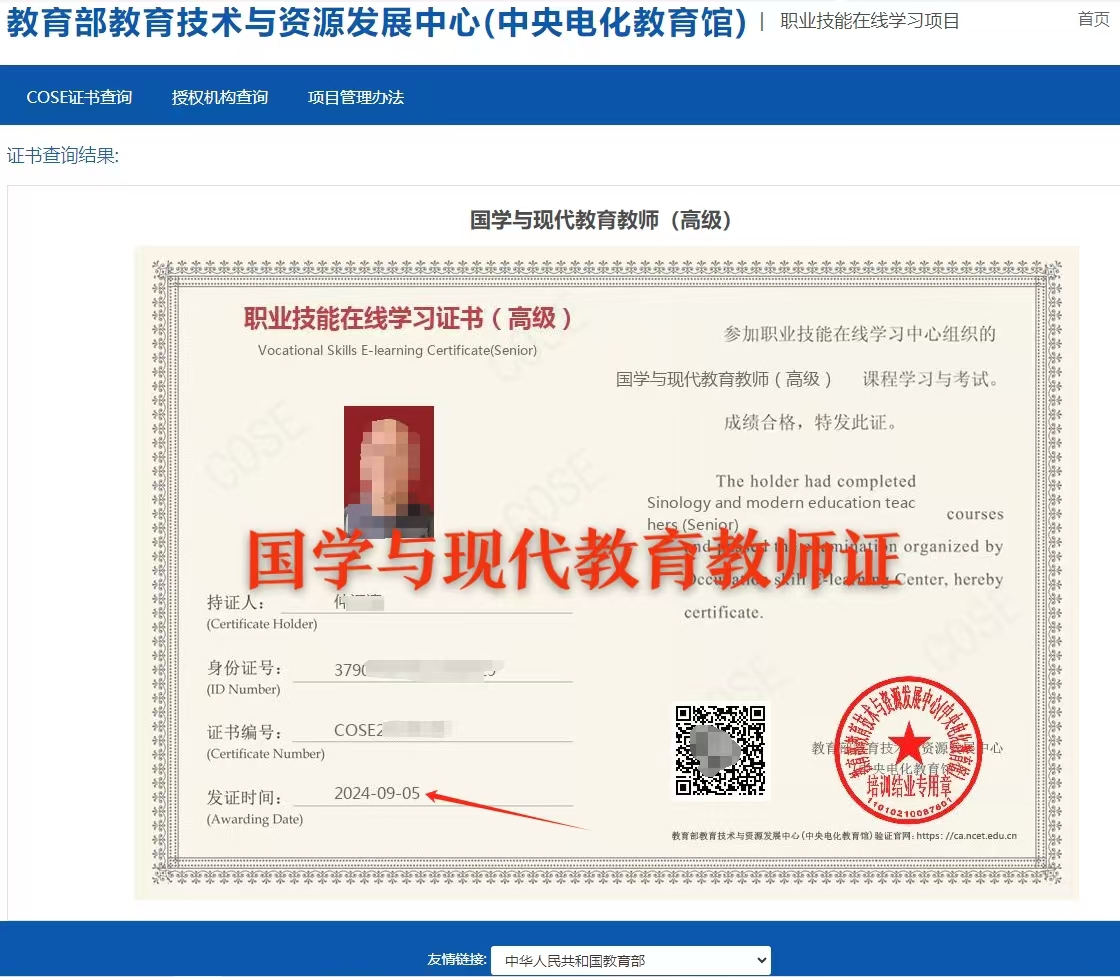Click the 证书查询结果 label
Image resolution: width=1120 pixels, height=977 pixels.
[62, 156]
